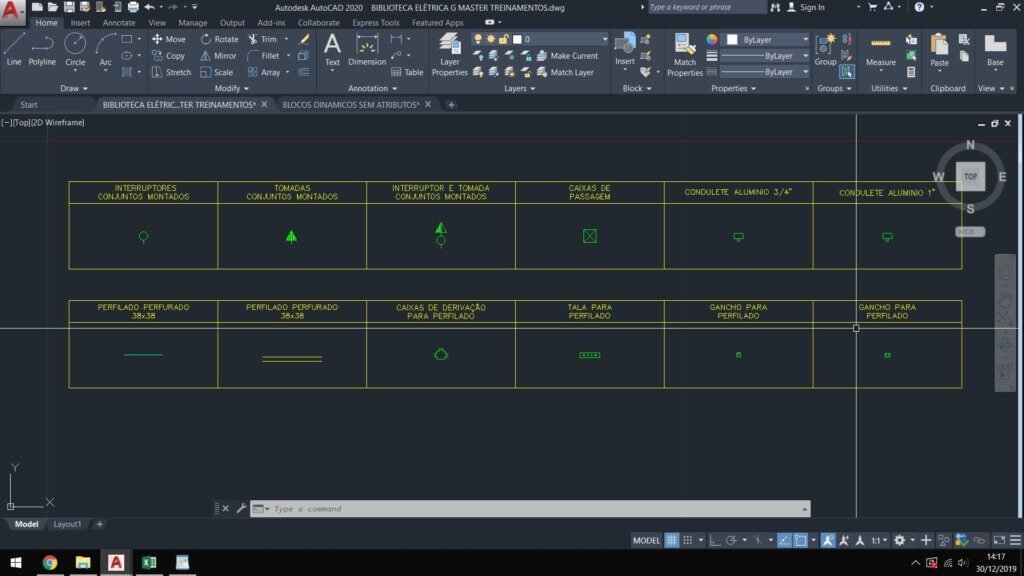Toggle clean screen mode
1024x576 pixels.
(999, 540)
